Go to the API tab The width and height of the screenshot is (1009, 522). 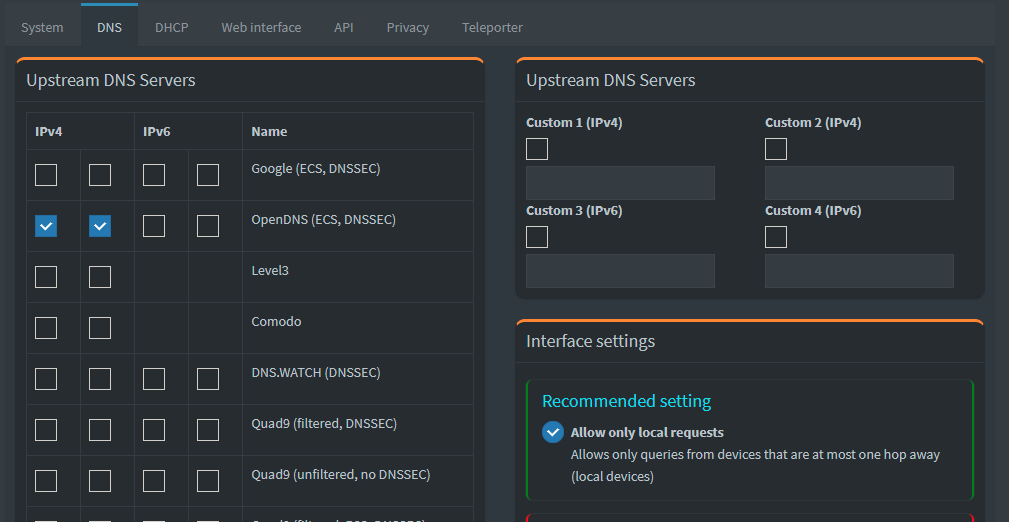[x=344, y=27]
